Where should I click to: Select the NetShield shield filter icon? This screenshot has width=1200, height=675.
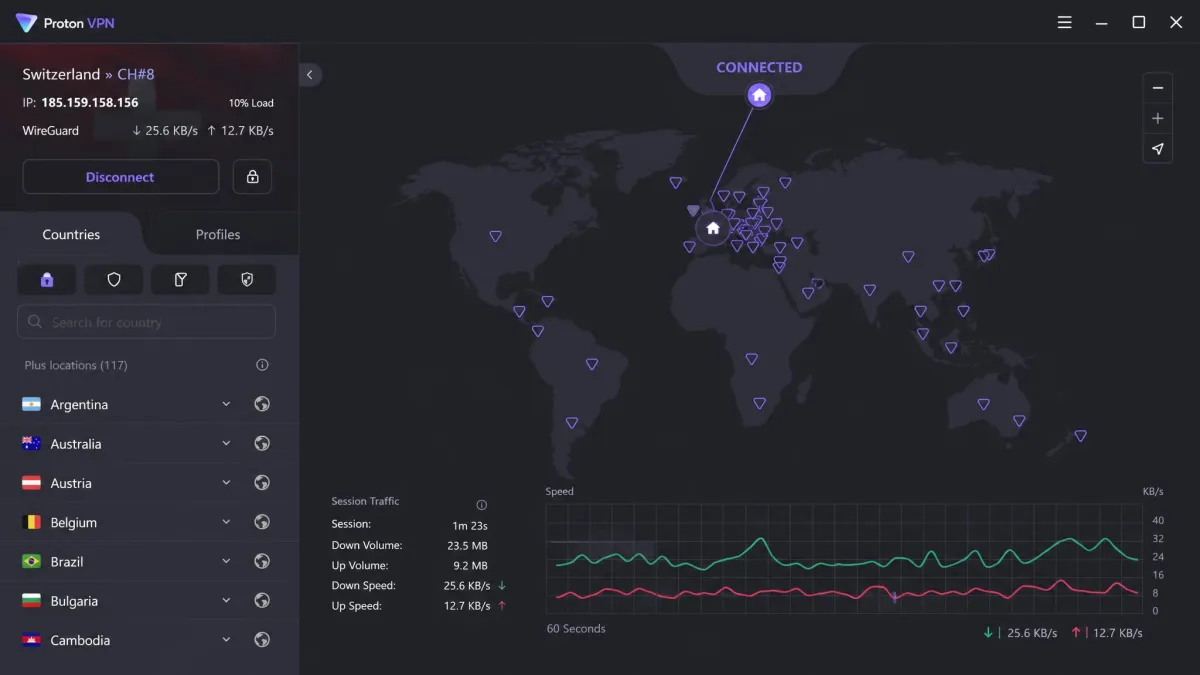pyautogui.click(x=114, y=280)
